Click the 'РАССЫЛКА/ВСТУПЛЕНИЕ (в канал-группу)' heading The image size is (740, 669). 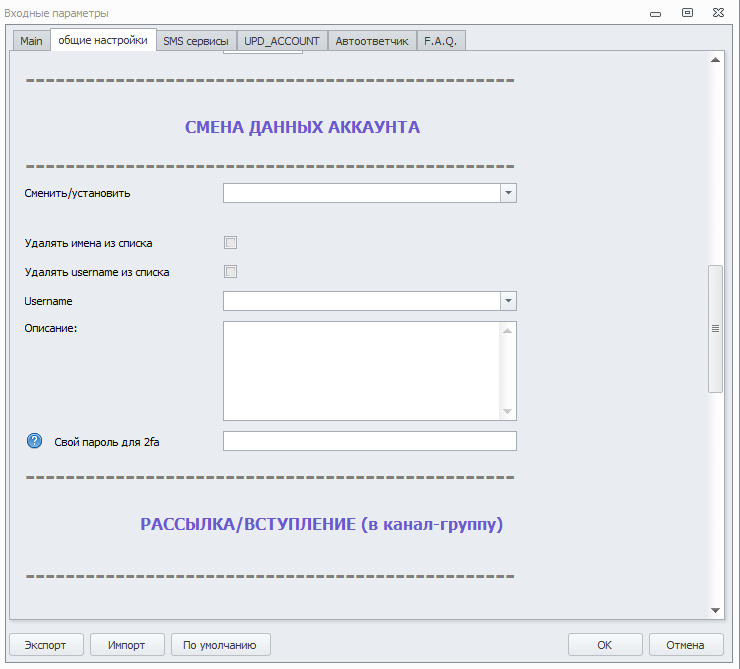click(x=321, y=524)
